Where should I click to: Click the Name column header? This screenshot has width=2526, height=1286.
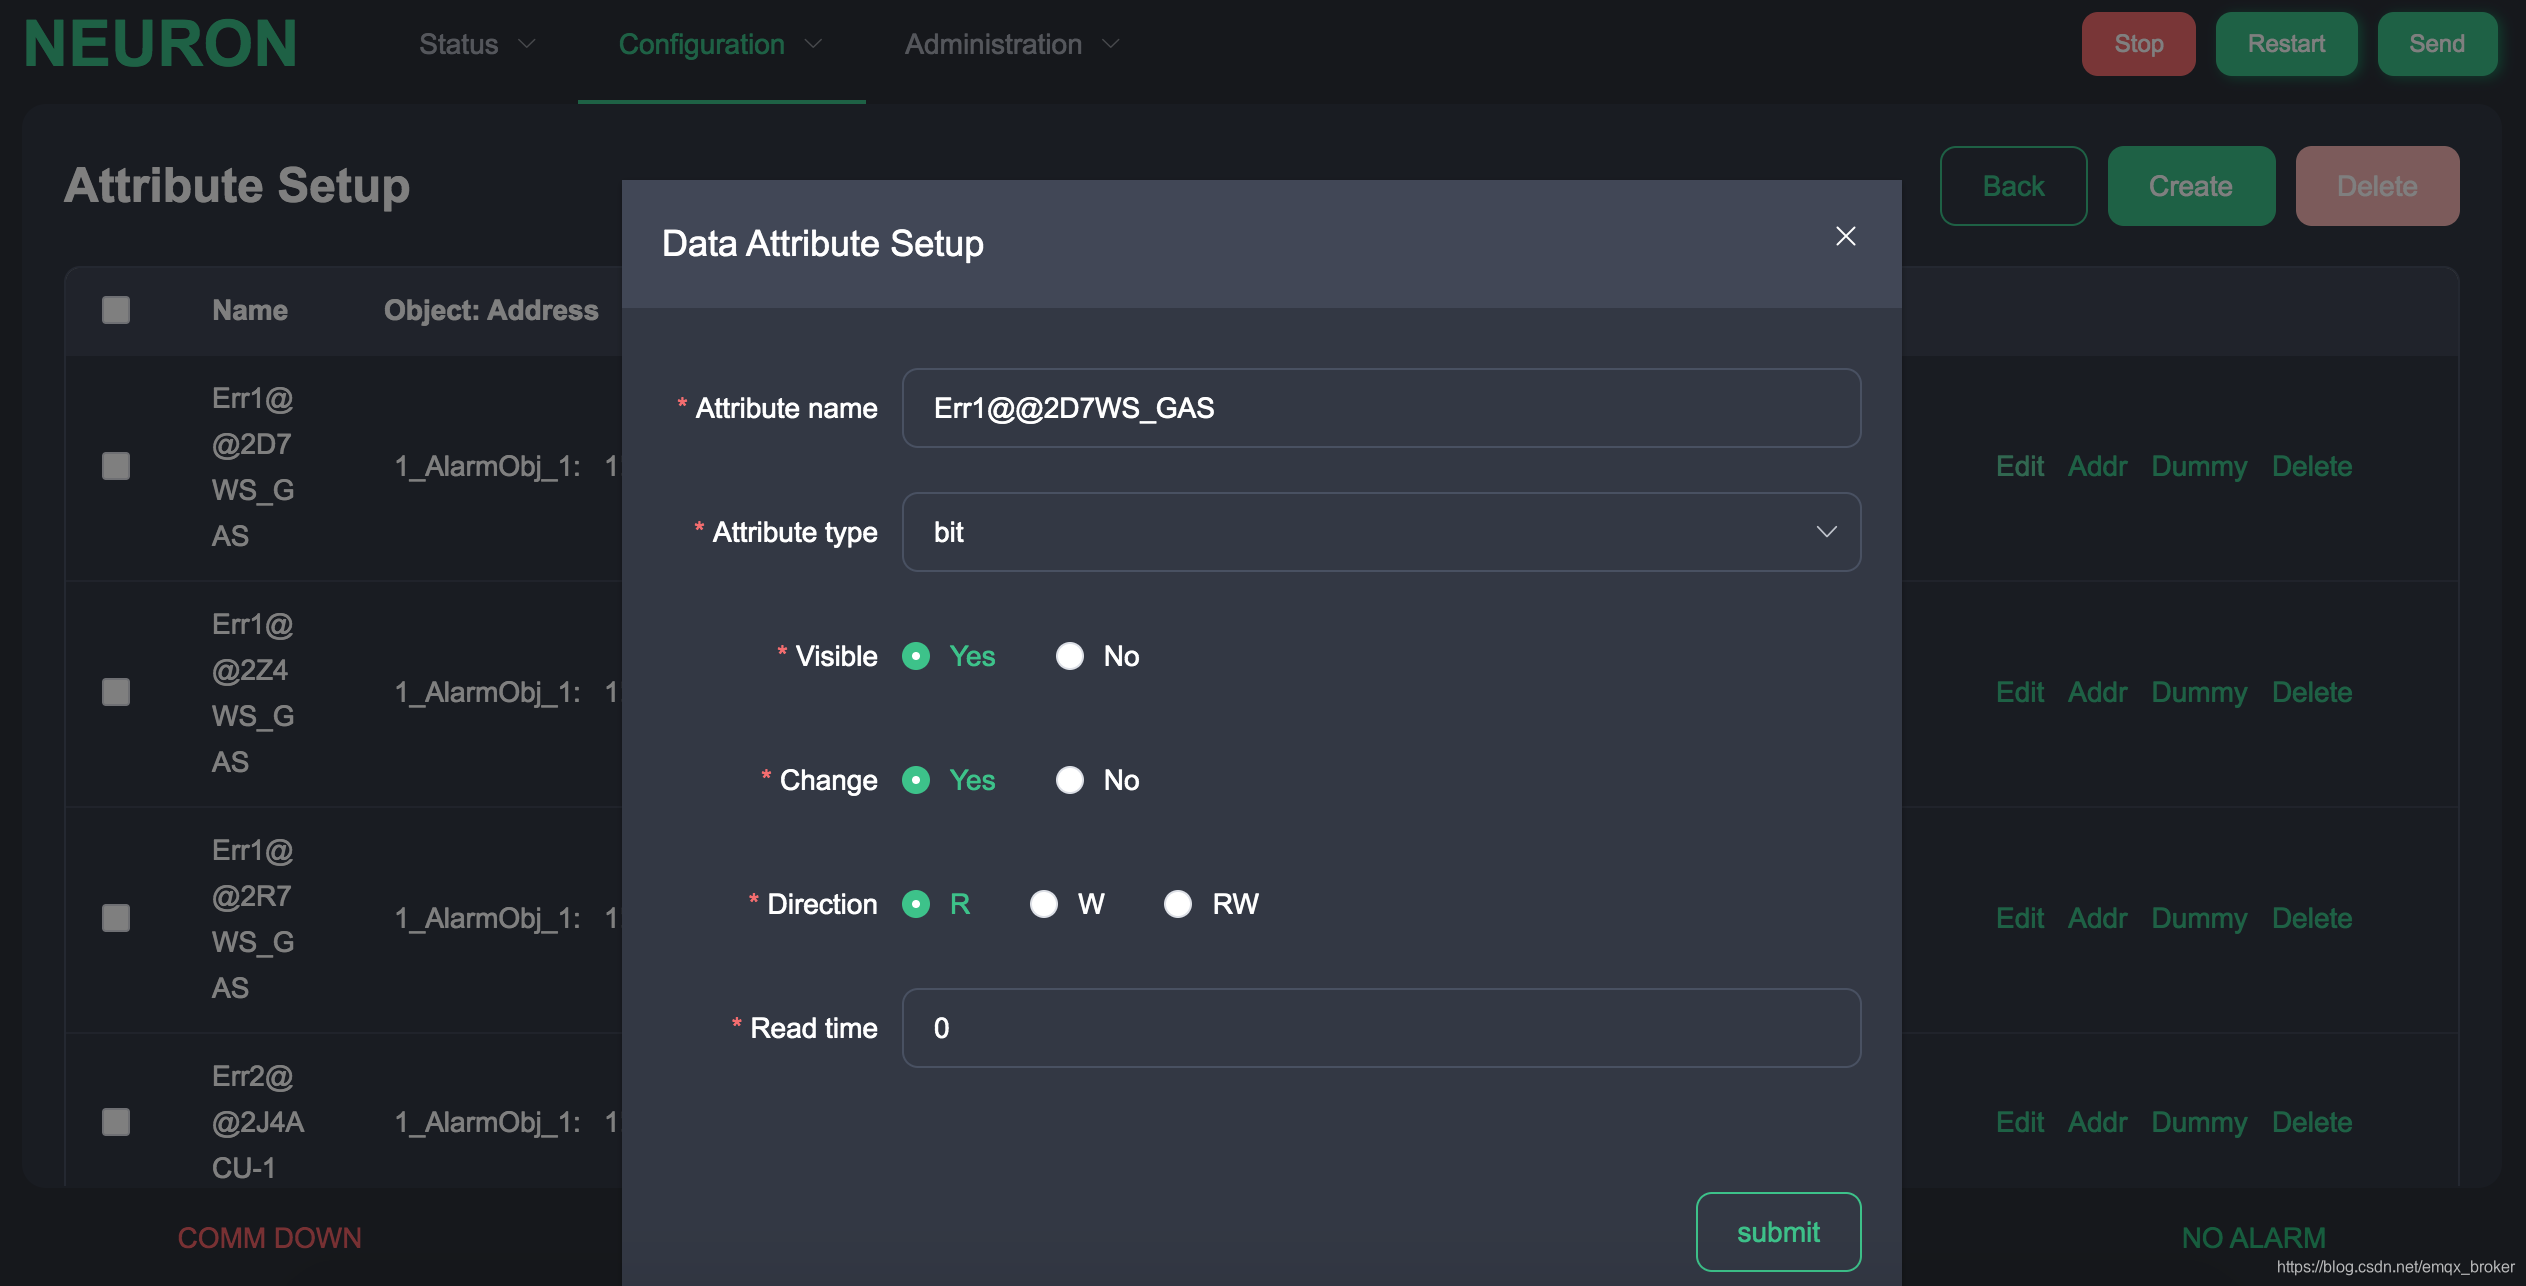click(250, 310)
